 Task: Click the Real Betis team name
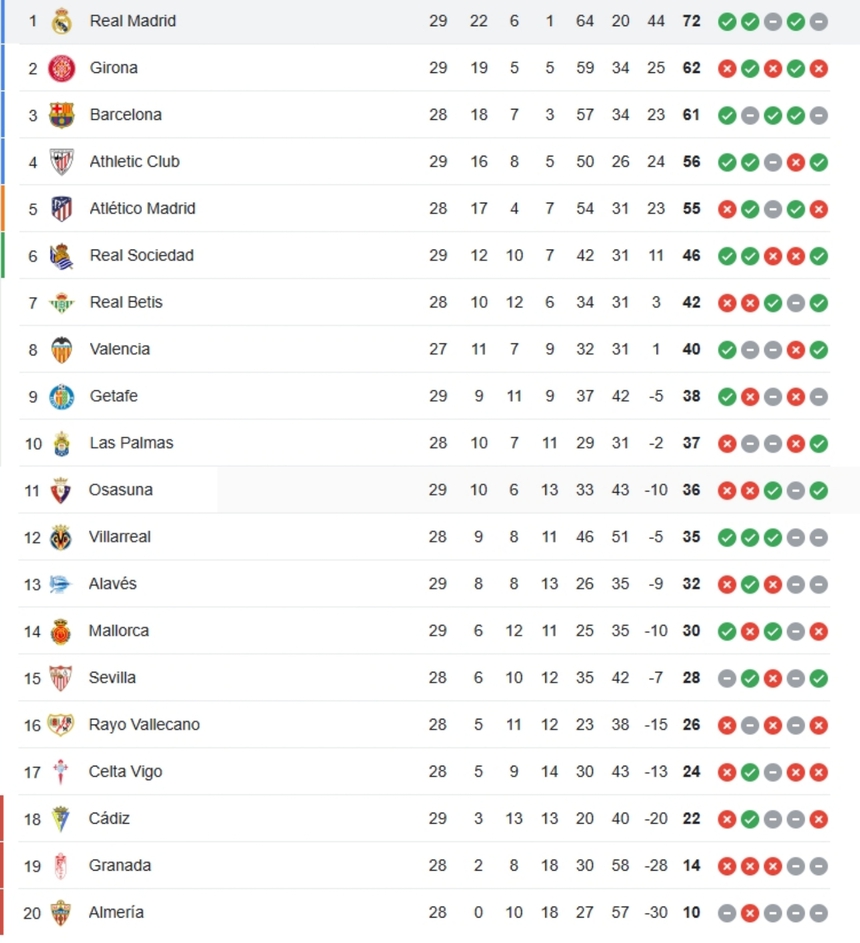[x=126, y=302]
